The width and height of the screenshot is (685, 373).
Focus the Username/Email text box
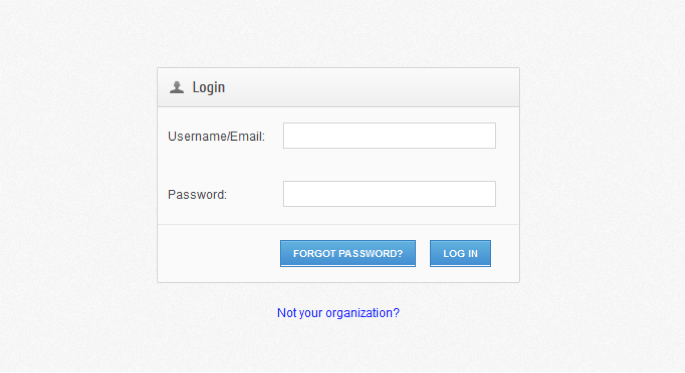coord(389,136)
